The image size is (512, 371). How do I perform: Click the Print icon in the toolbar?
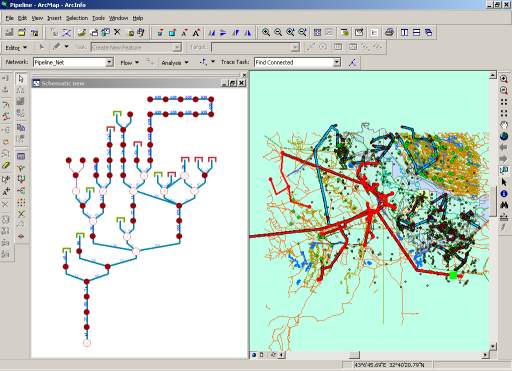[x=389, y=32]
